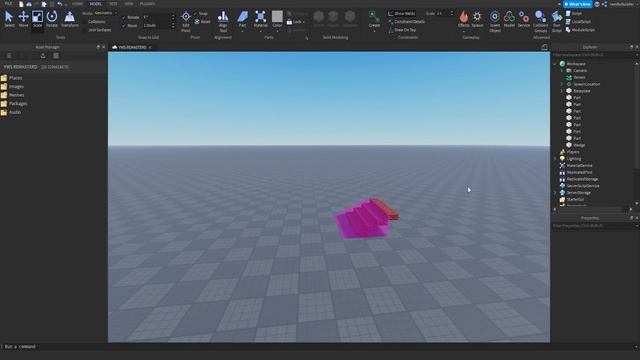Image resolution: width=640 pixels, height=360 pixels.
Task: Toggle the Collisions checkbox
Action: click(84, 22)
